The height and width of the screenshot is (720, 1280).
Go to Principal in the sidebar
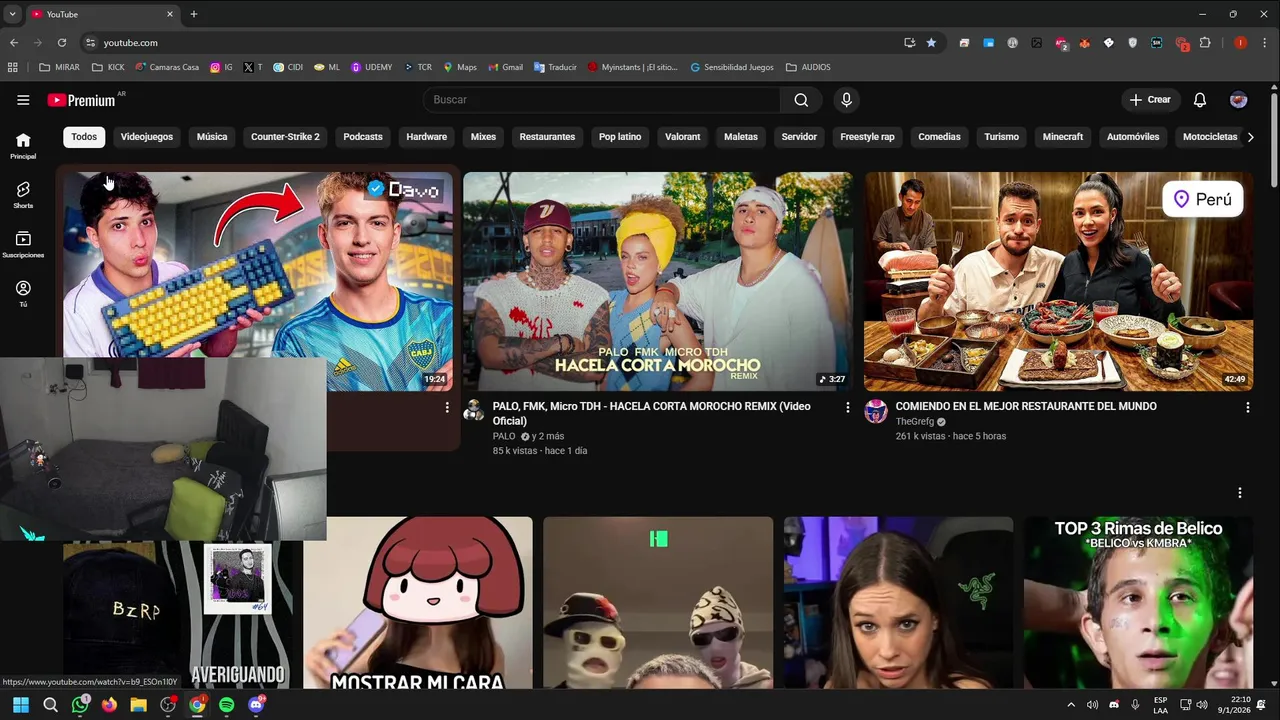click(23, 146)
